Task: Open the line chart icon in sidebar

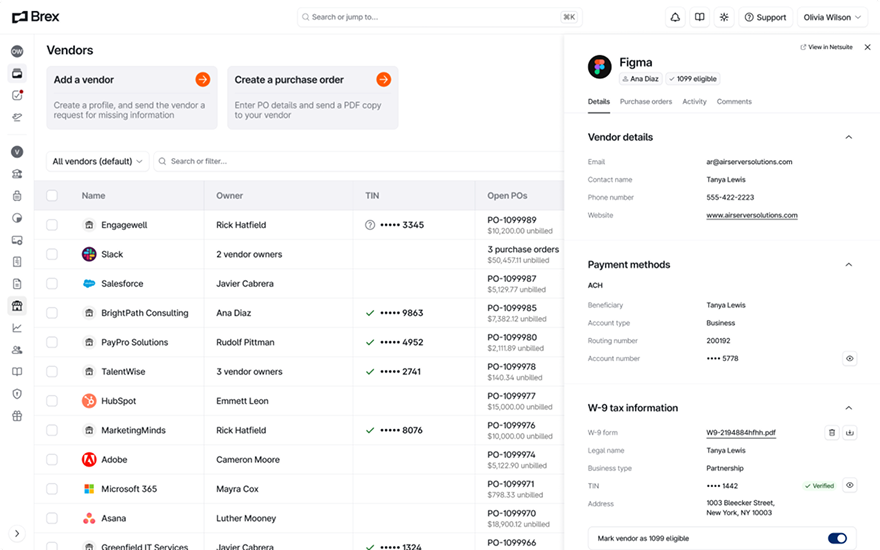Action: click(x=17, y=328)
